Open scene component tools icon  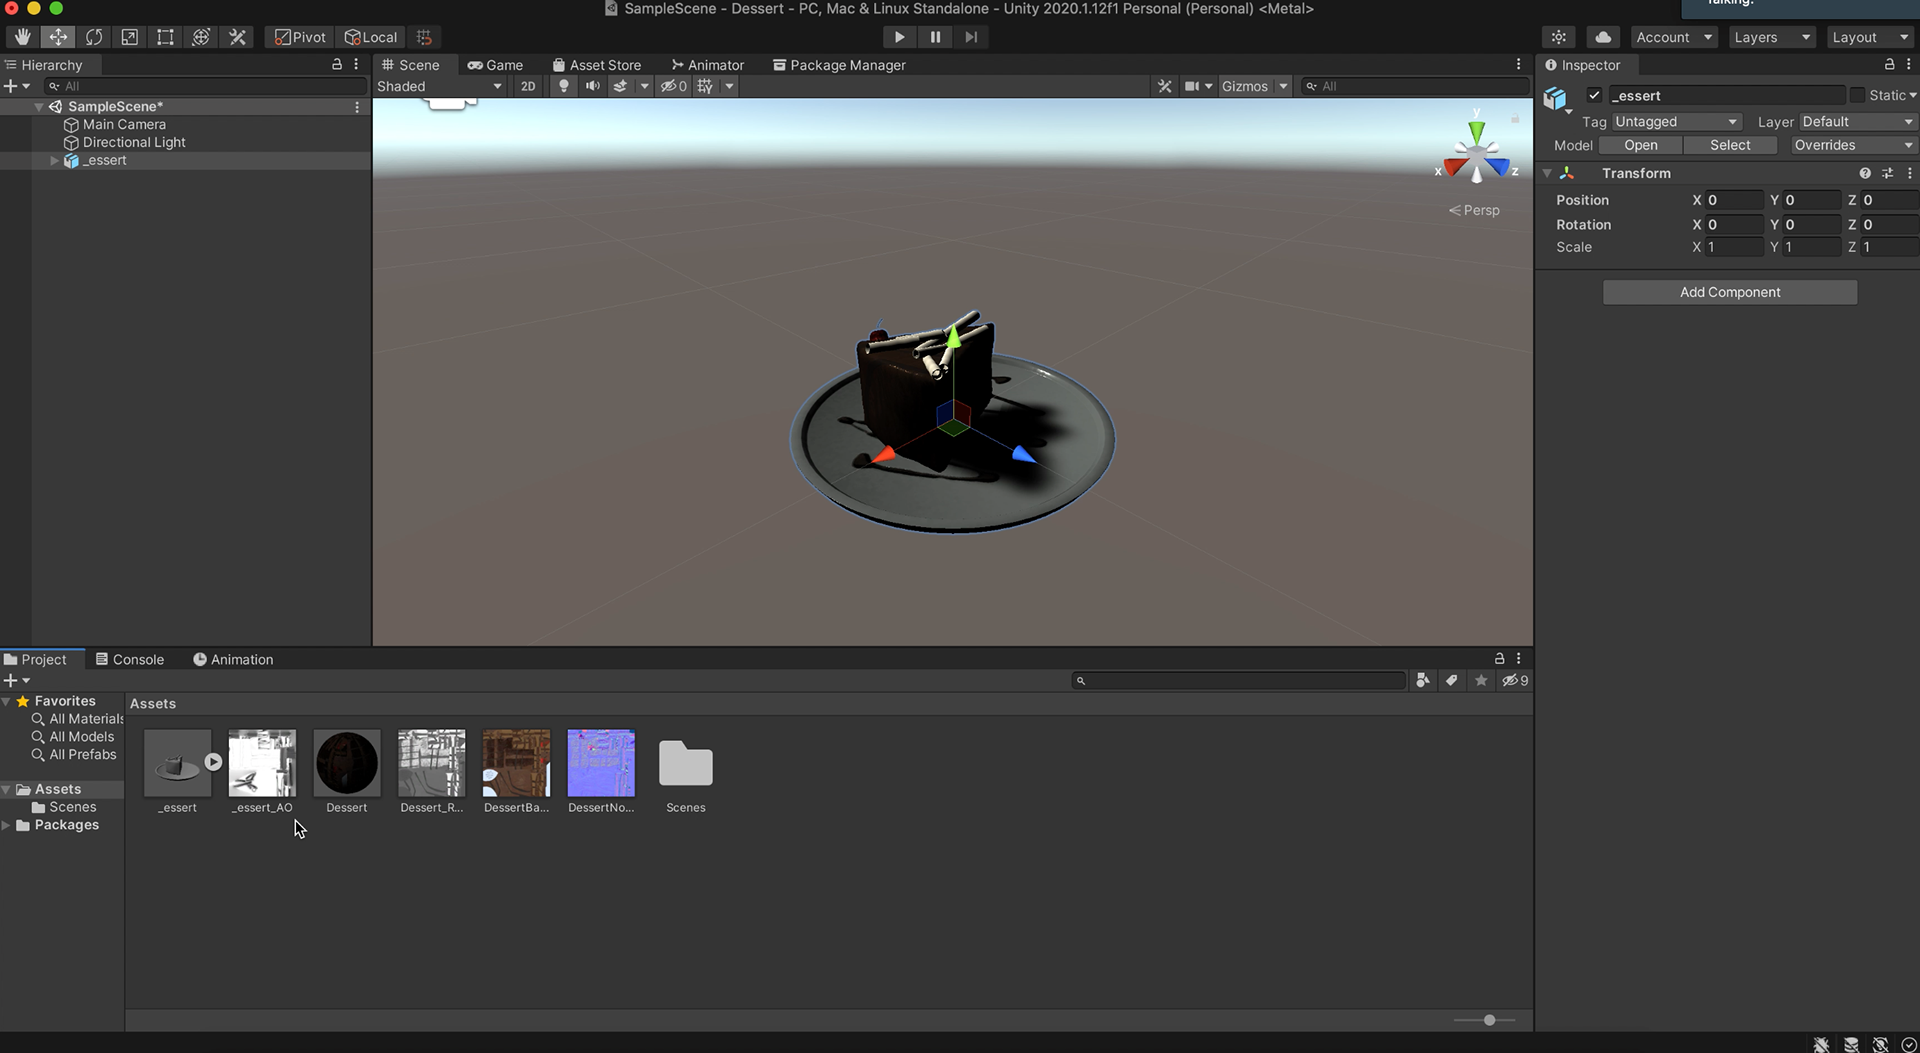[1165, 86]
